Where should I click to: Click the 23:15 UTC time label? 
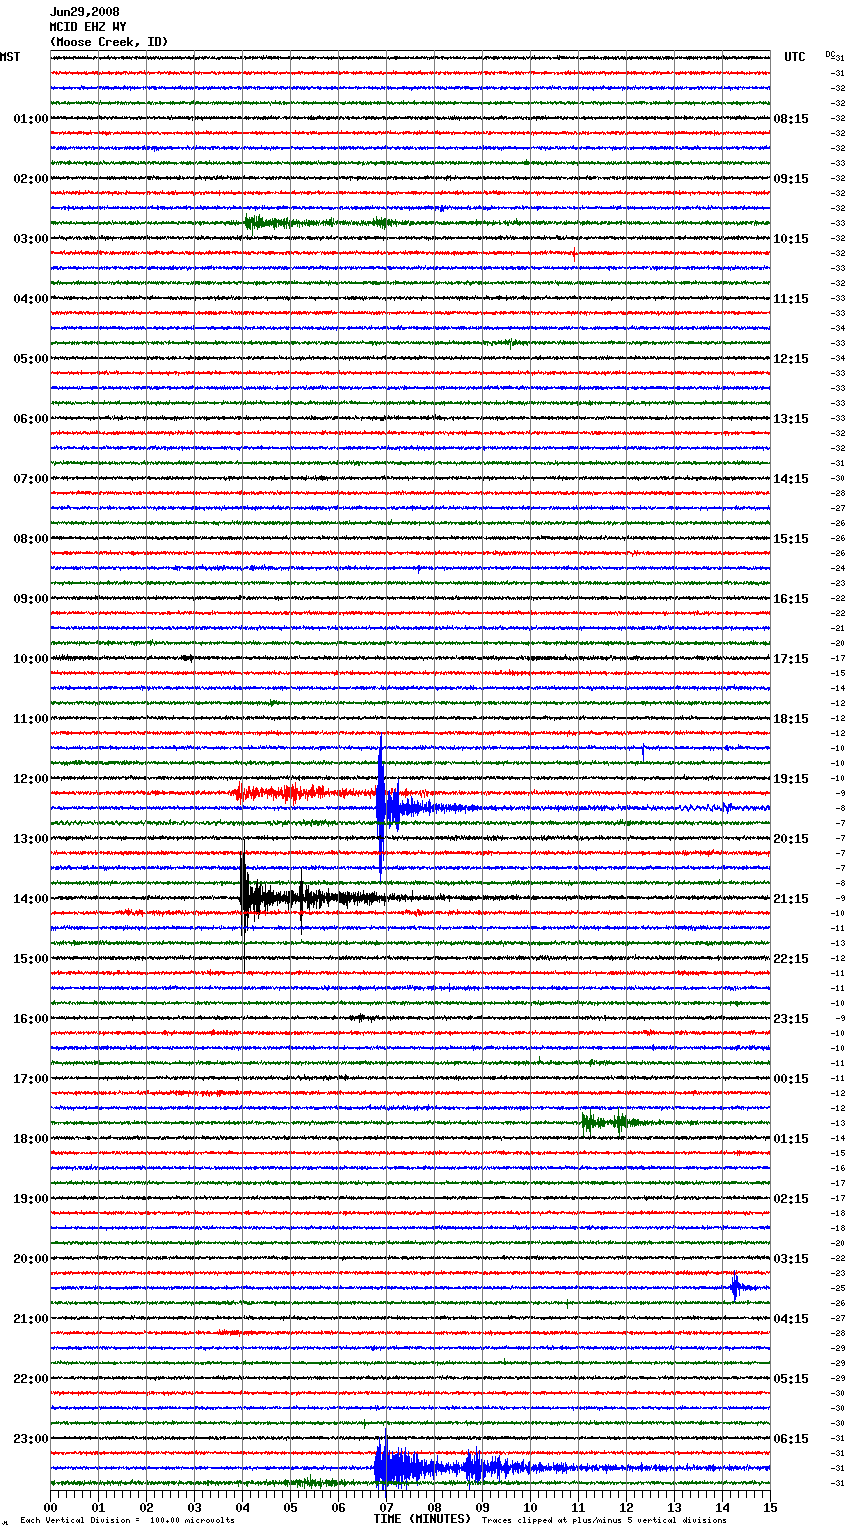pos(791,1019)
